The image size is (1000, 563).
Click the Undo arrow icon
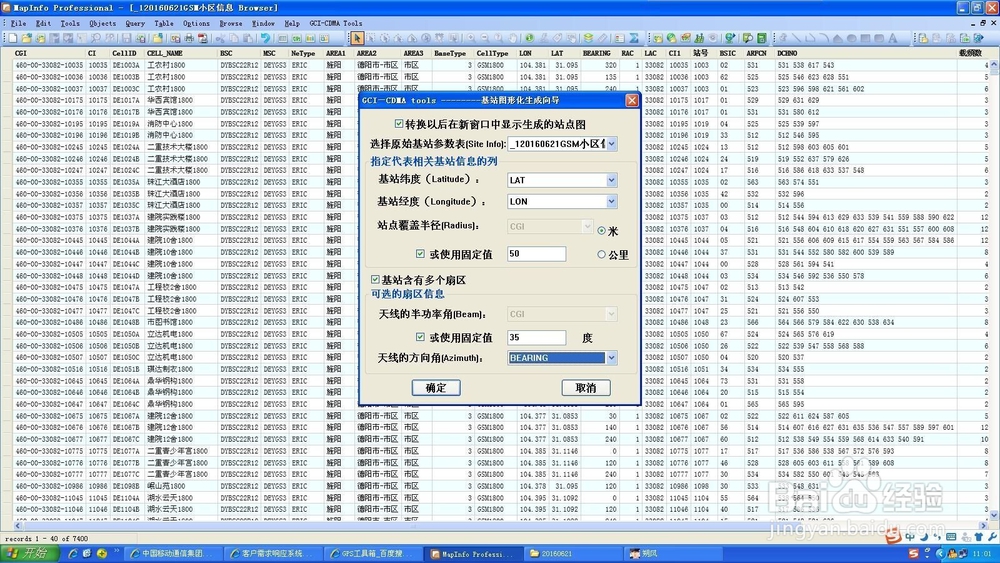tap(265, 38)
